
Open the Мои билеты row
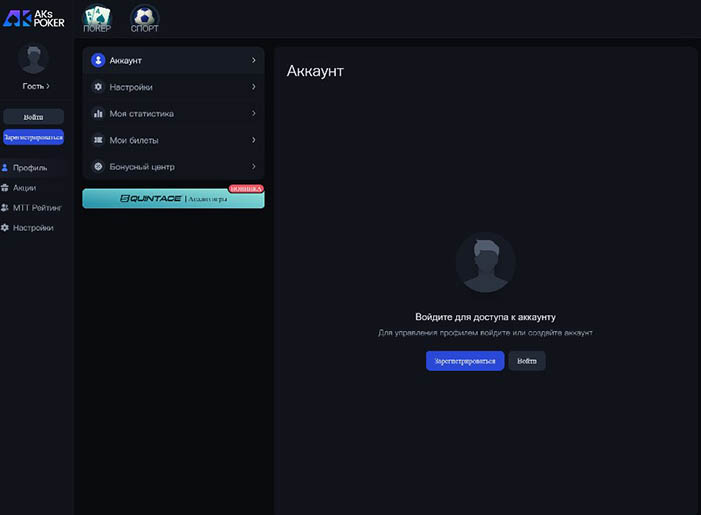pyautogui.click(x=173, y=140)
